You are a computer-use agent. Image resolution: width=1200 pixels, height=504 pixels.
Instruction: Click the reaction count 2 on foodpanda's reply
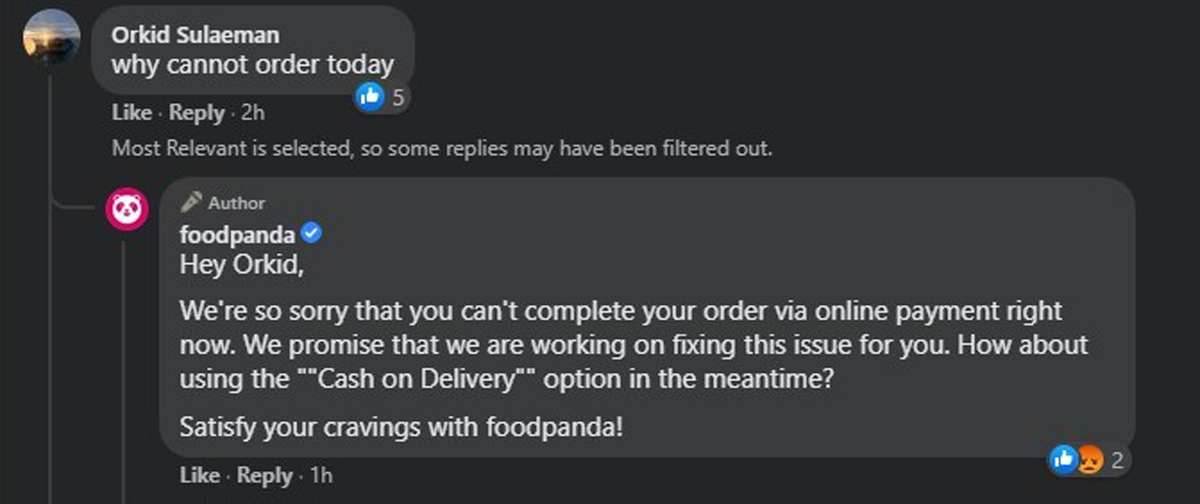(1116, 460)
